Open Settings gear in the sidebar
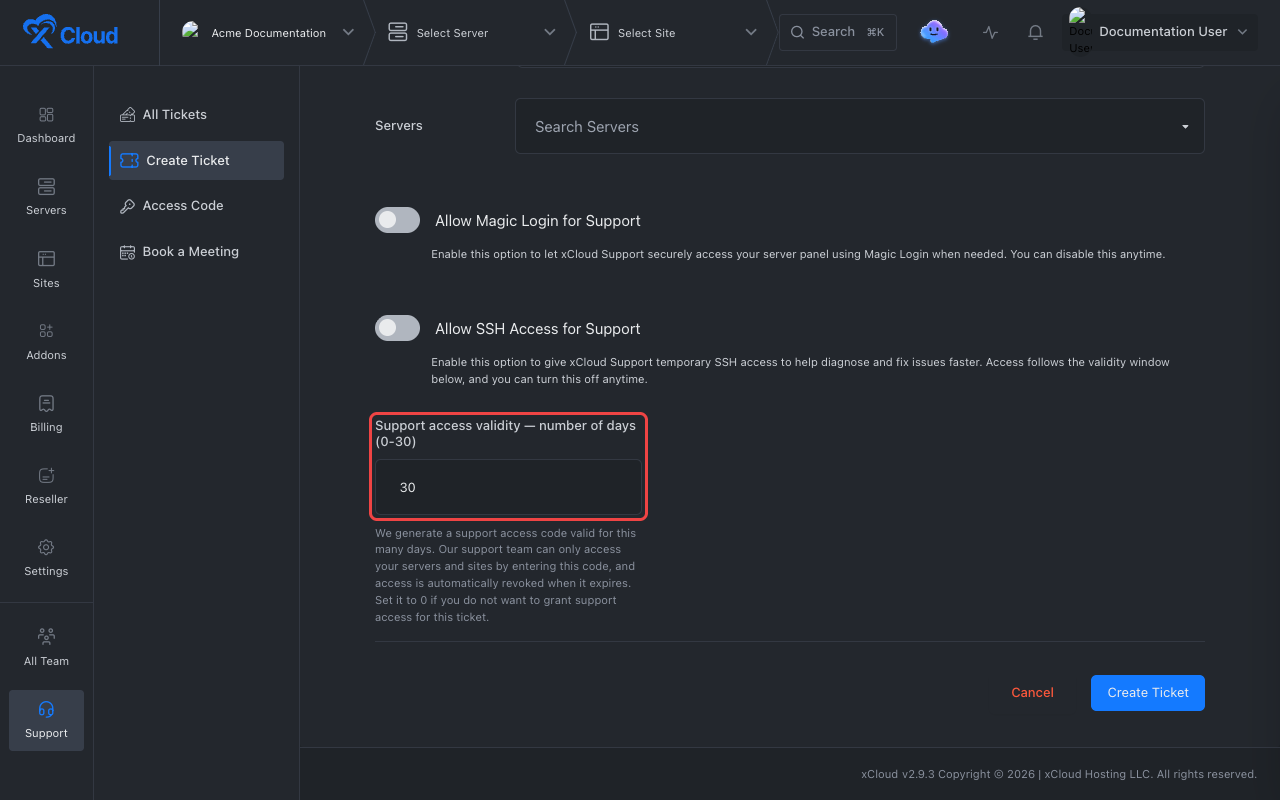Viewport: 1280px width, 800px height. (46, 547)
